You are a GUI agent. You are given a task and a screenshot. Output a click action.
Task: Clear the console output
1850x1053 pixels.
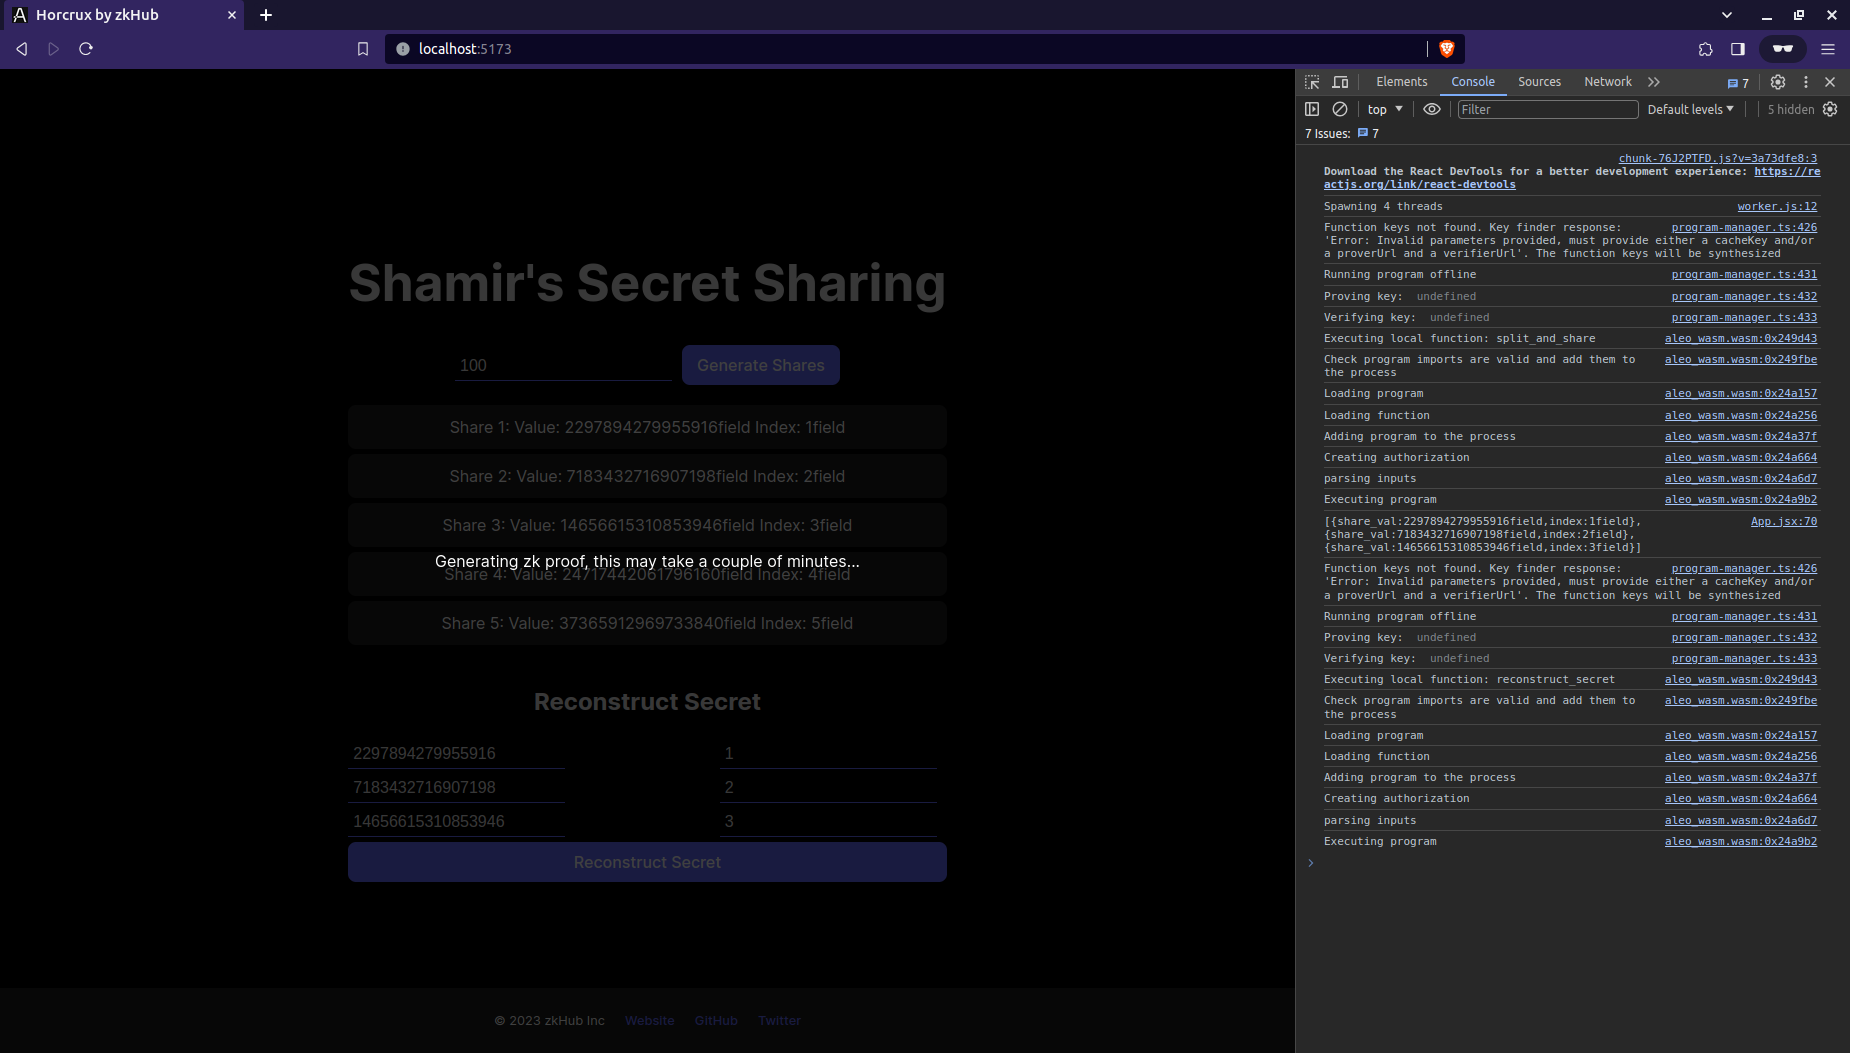[1340, 109]
